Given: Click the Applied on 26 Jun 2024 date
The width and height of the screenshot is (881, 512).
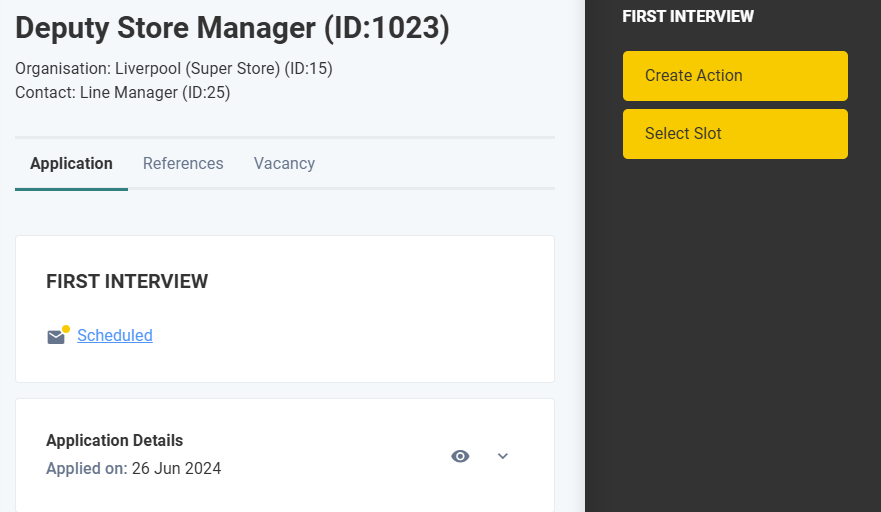Looking at the screenshot, I should [x=176, y=469].
